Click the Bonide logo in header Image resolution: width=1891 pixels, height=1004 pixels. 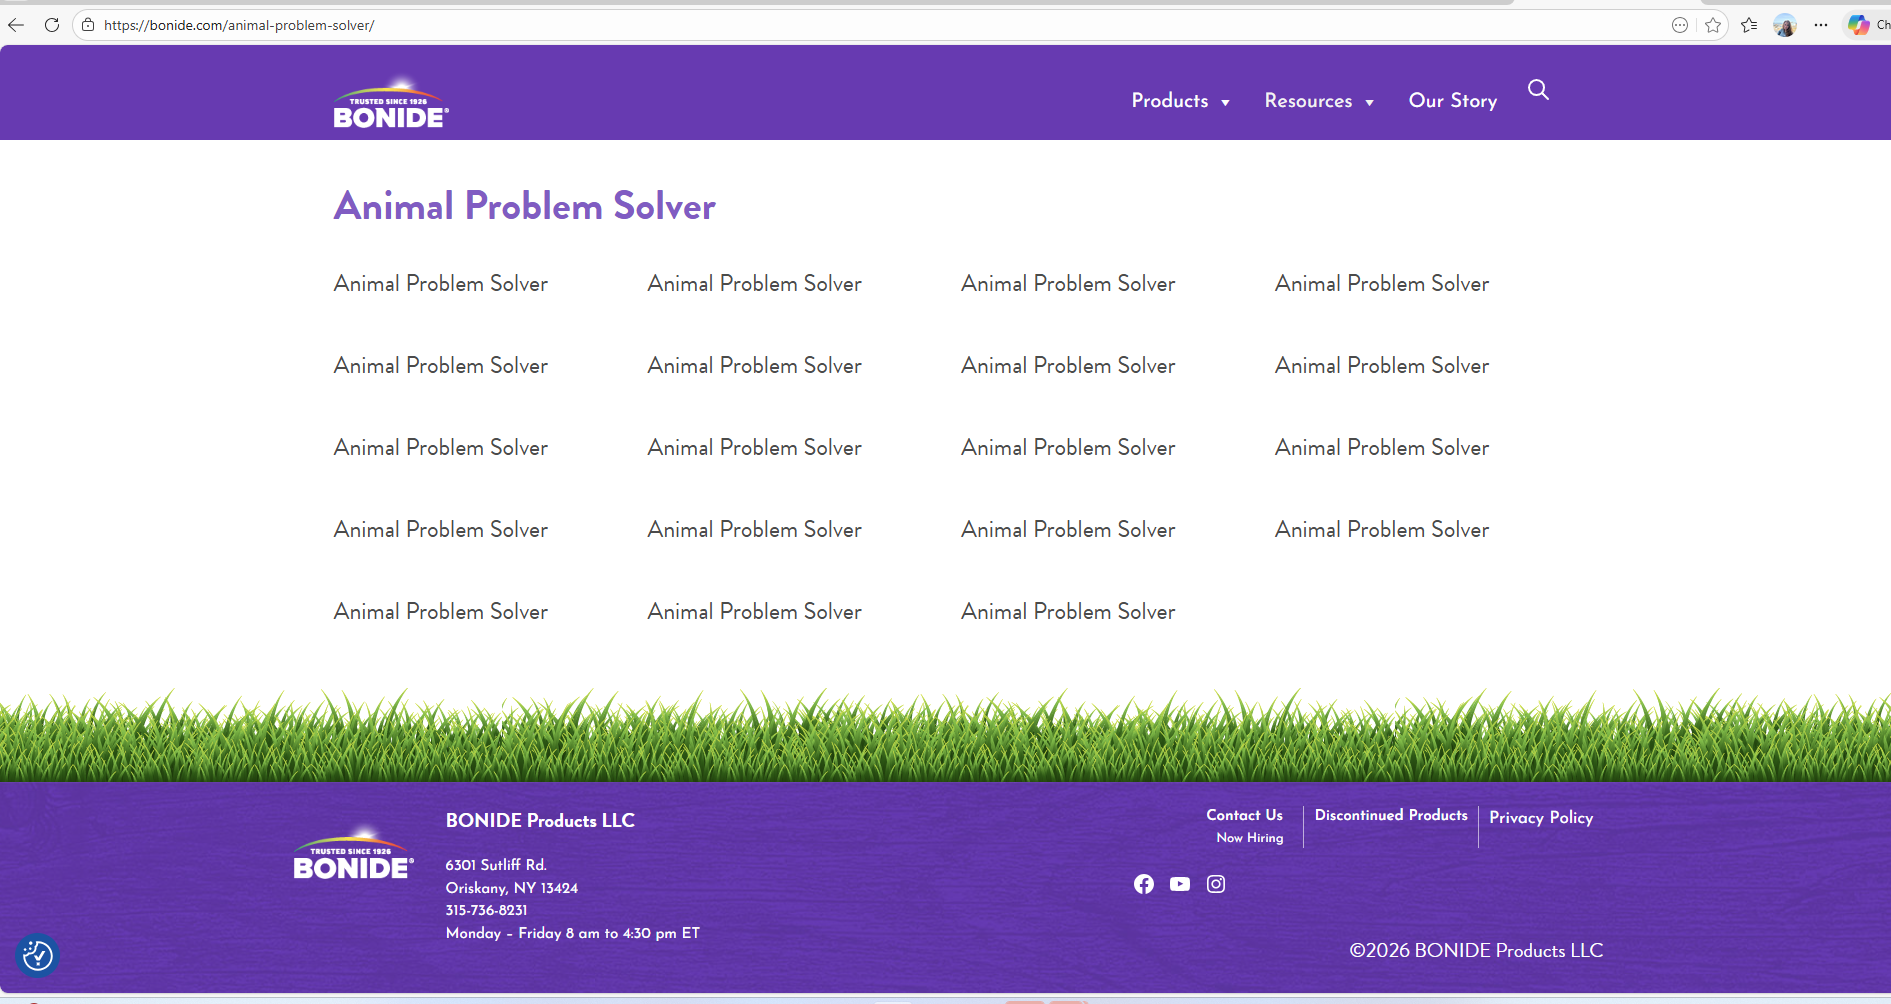coord(391,105)
